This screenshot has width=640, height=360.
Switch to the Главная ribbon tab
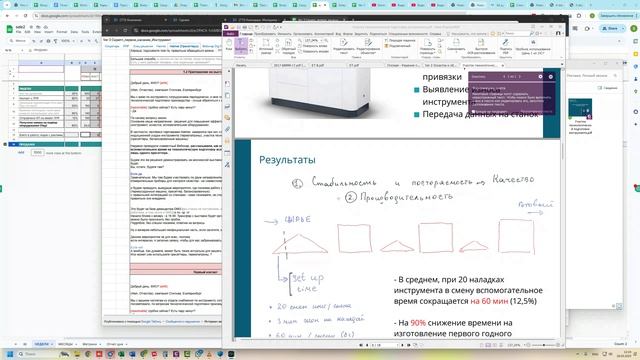246,34
